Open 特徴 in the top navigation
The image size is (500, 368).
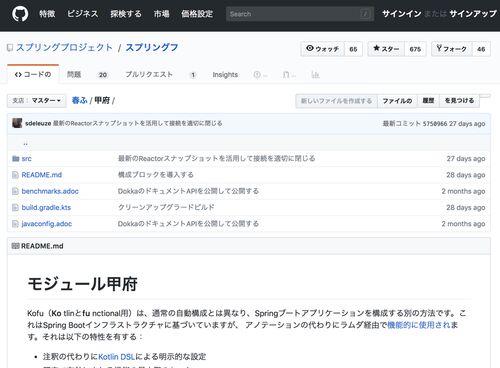coord(47,14)
